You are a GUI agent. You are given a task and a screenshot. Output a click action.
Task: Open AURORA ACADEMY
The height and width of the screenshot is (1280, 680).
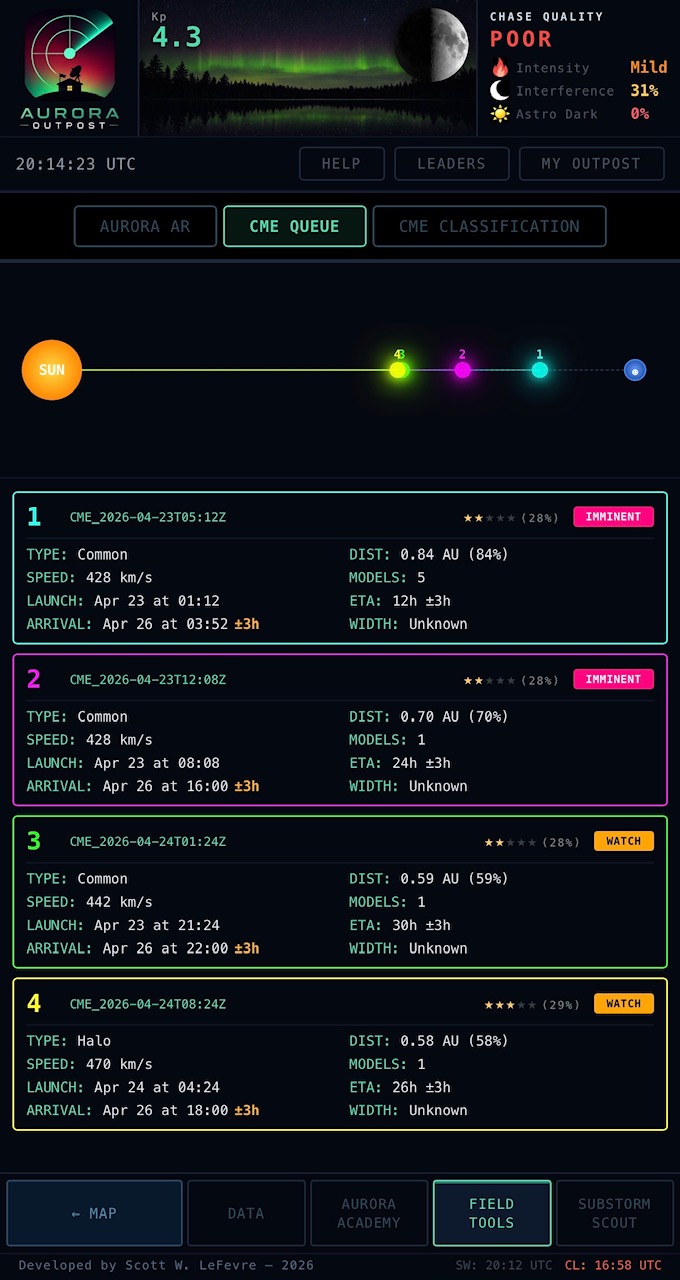tap(369, 1213)
